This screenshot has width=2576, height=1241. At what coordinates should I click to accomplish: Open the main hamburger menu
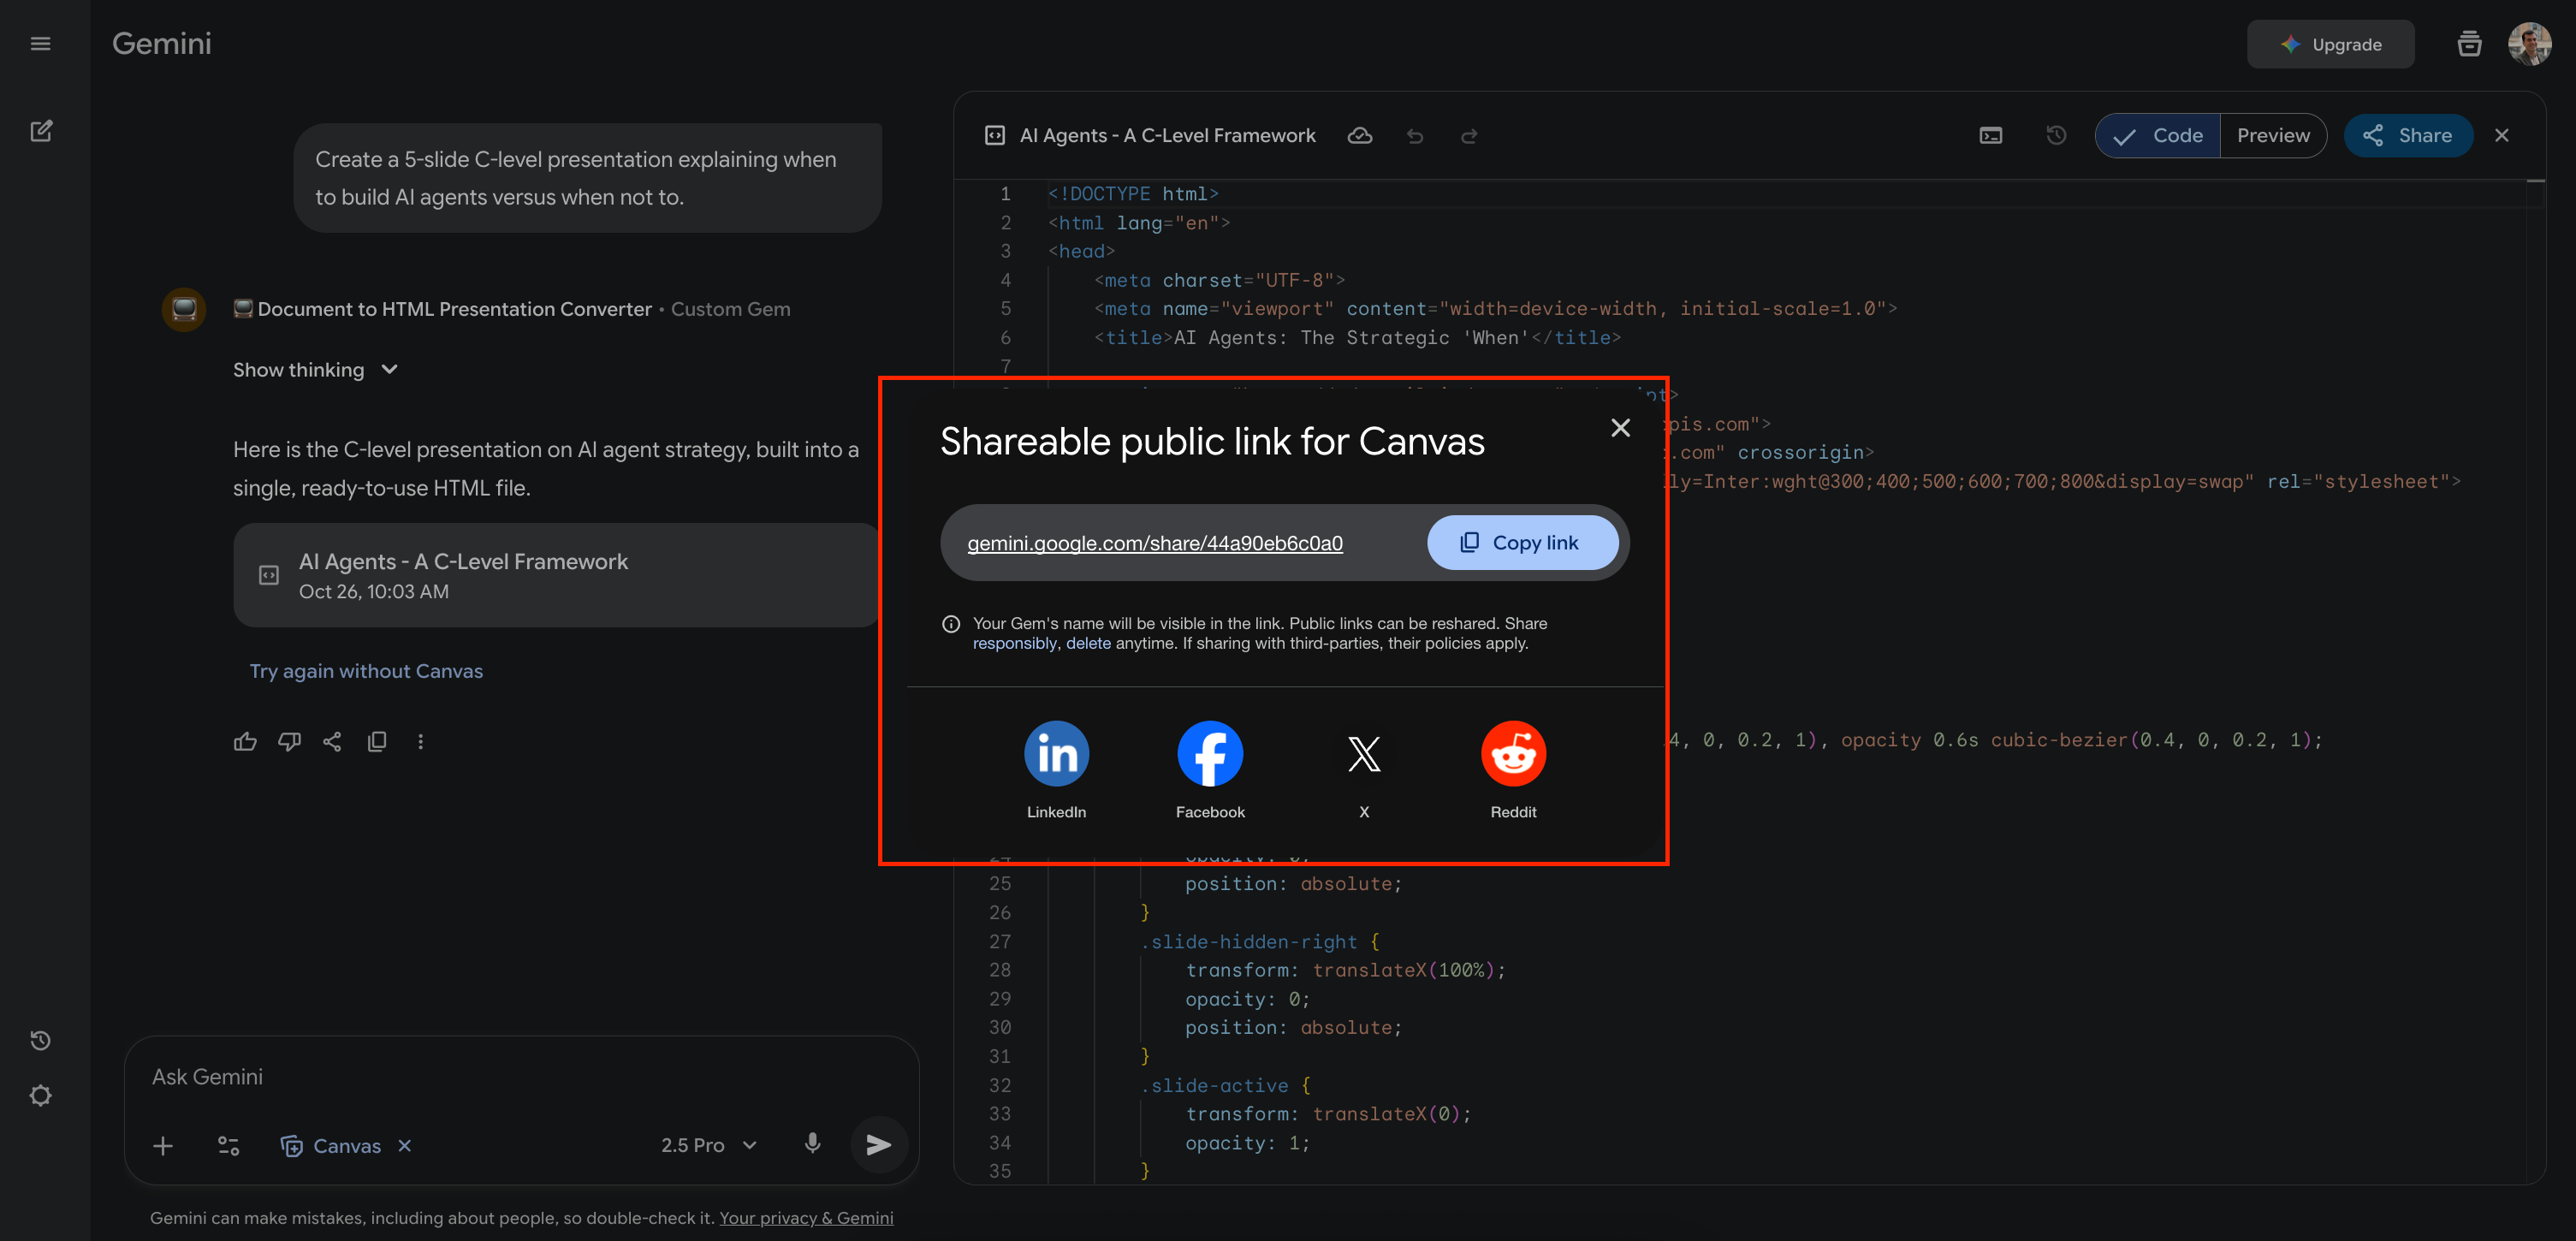coord(41,43)
